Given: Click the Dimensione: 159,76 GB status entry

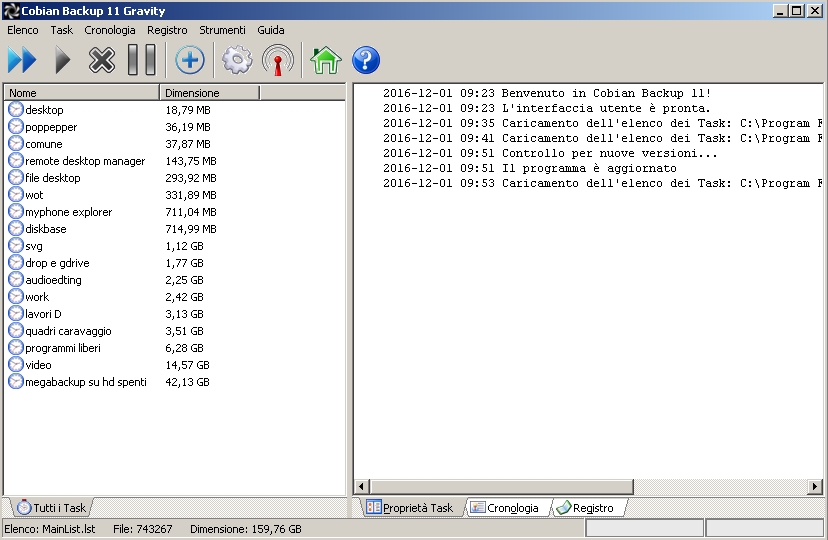Looking at the screenshot, I should click(x=246, y=529).
